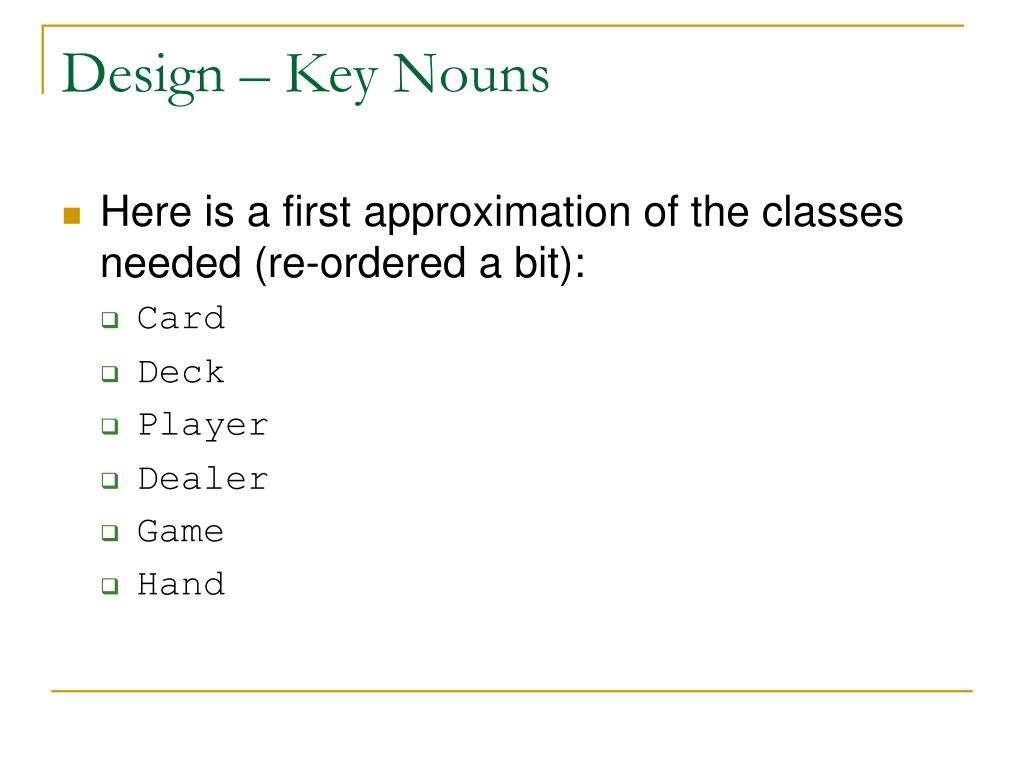The image size is (1024, 768).
Task: Click the word 'classes' in body text
Action: 832,212
